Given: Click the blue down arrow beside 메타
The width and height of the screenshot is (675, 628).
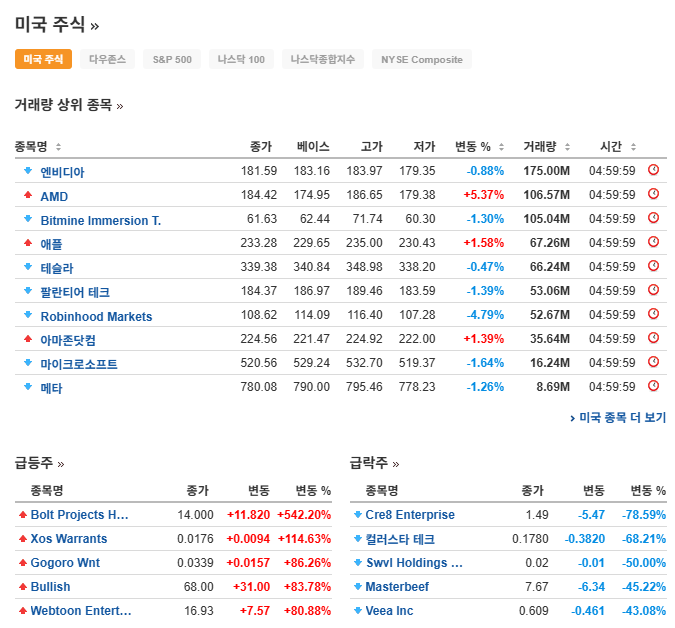Looking at the screenshot, I should click(x=28, y=387).
